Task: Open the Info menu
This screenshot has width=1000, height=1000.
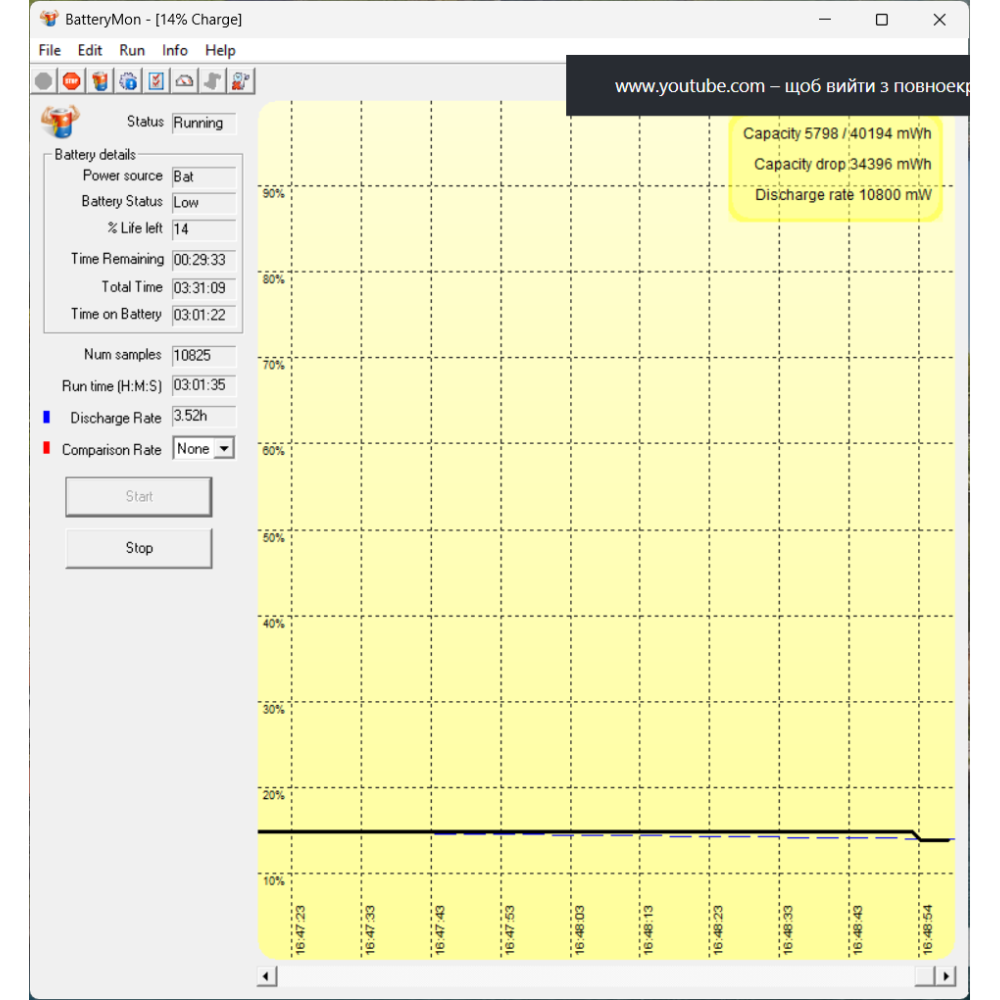Action: (x=175, y=50)
